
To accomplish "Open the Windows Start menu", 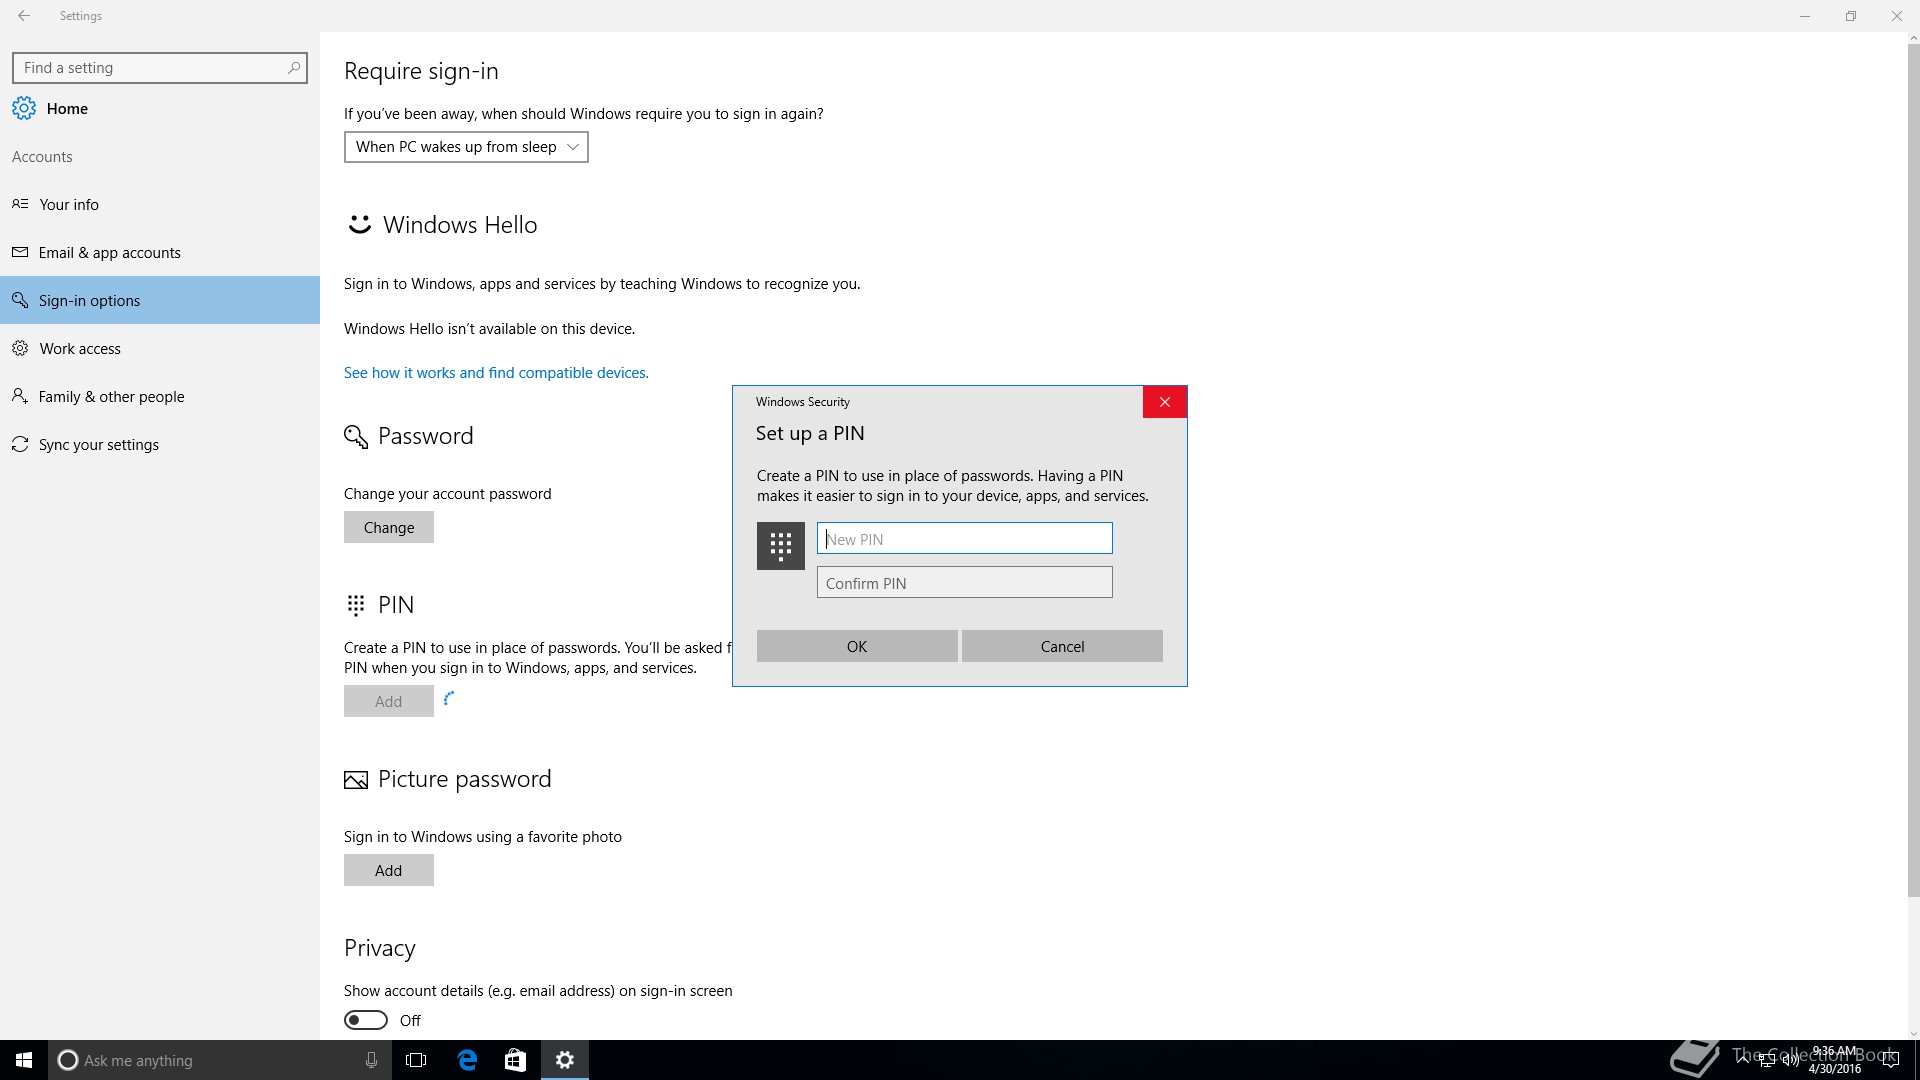I will pyautogui.click(x=24, y=1060).
